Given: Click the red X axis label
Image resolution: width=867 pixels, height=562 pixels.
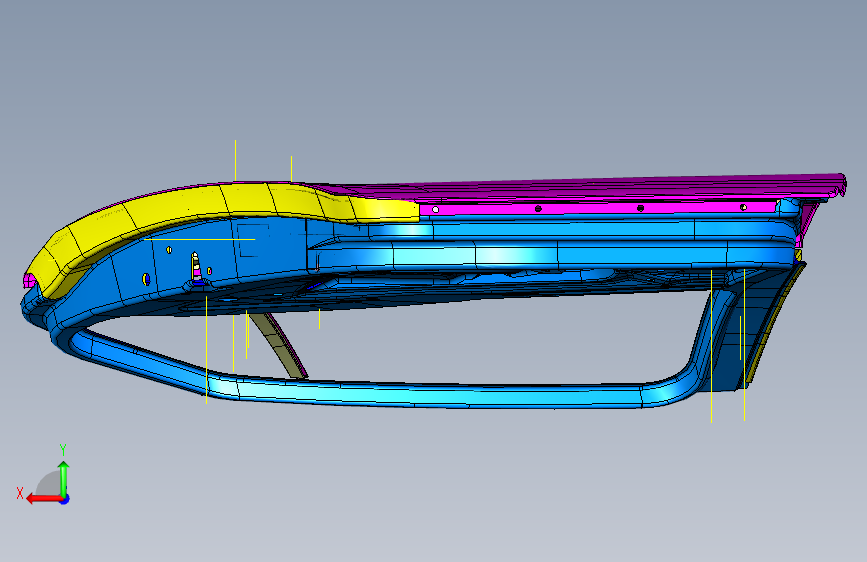Looking at the screenshot, I should click(x=20, y=493).
